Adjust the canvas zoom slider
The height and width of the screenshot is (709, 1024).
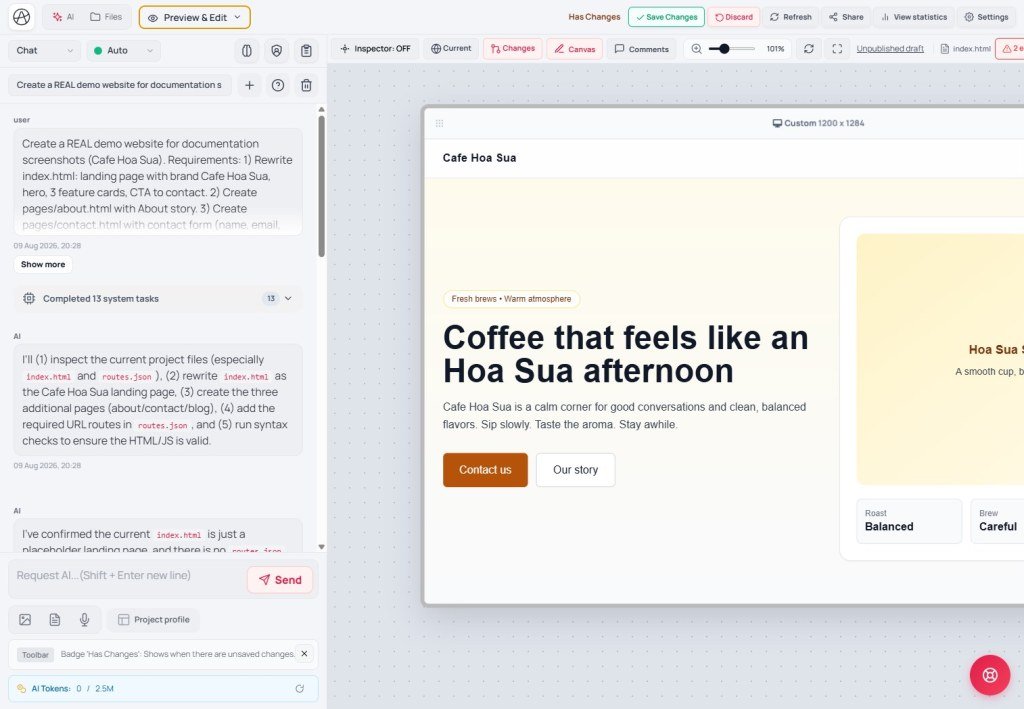(x=731, y=49)
